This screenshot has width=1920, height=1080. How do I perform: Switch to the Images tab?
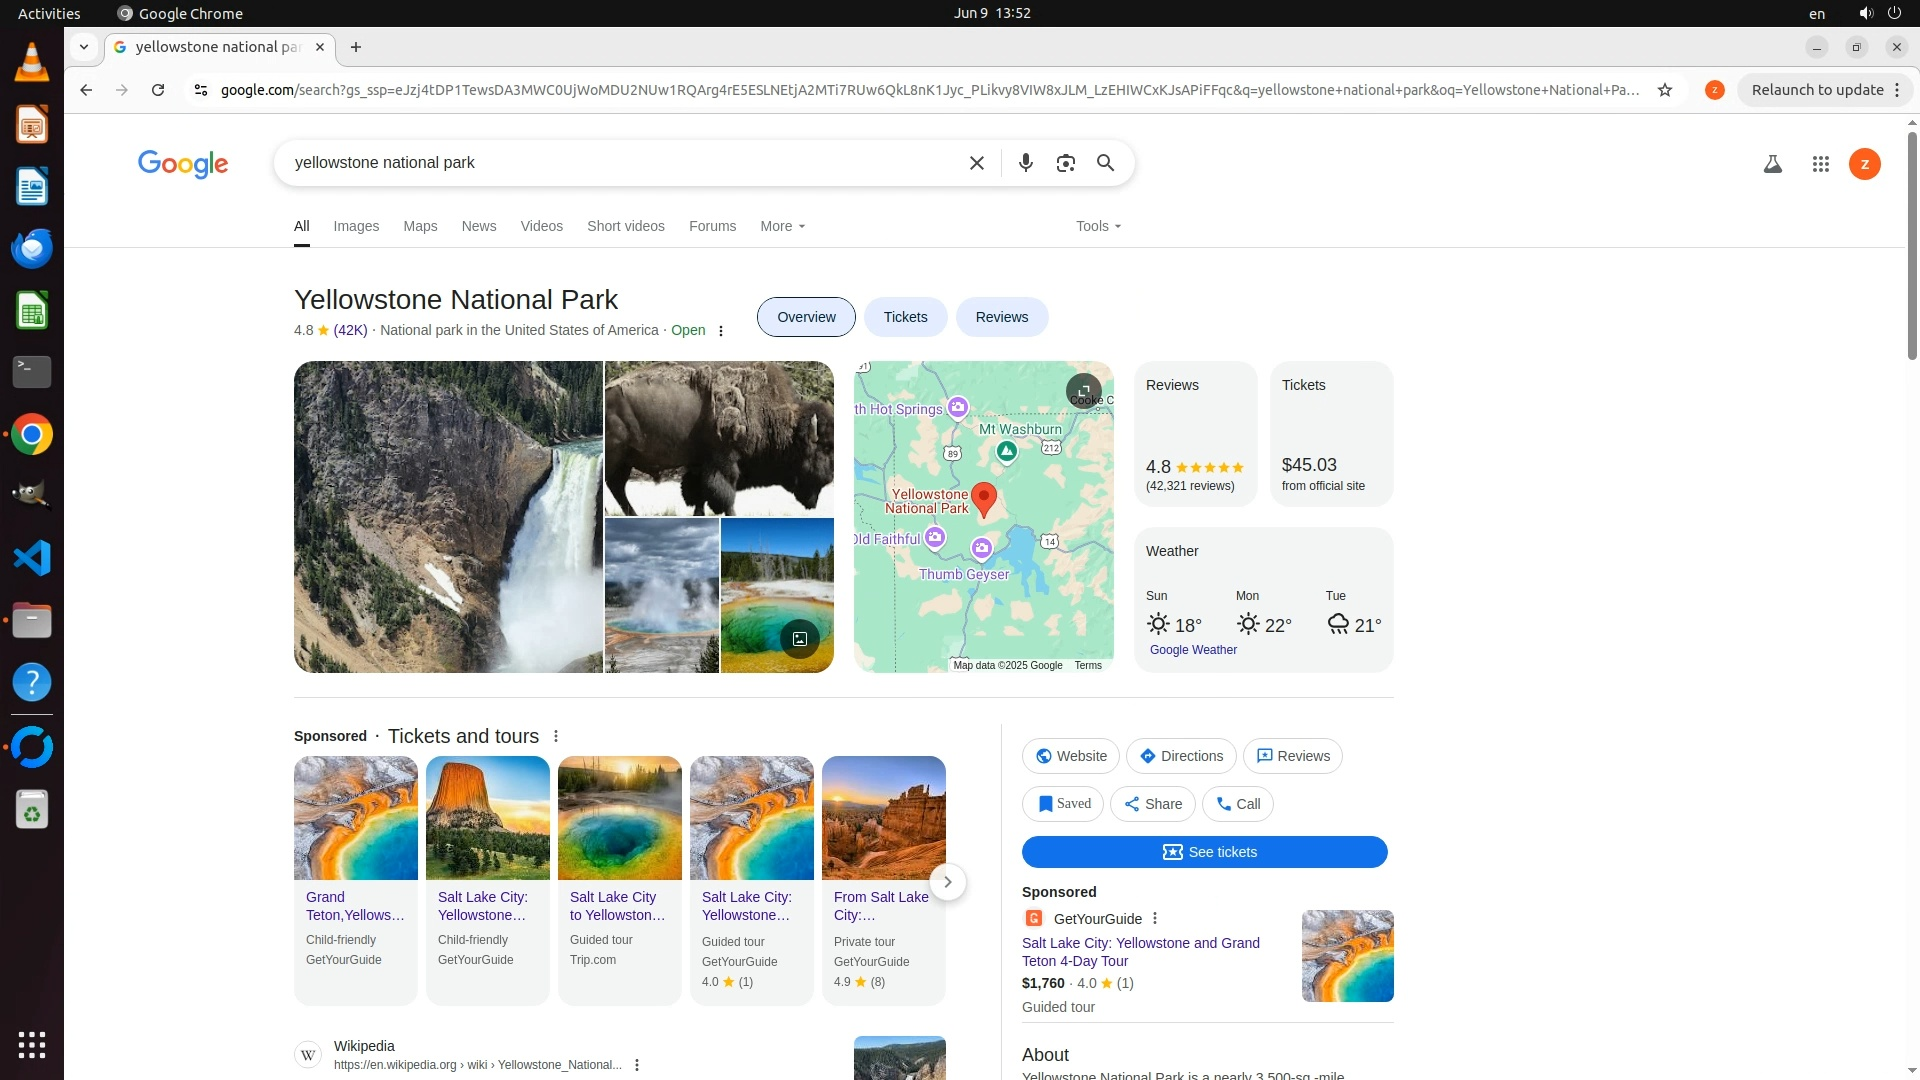coord(356,226)
